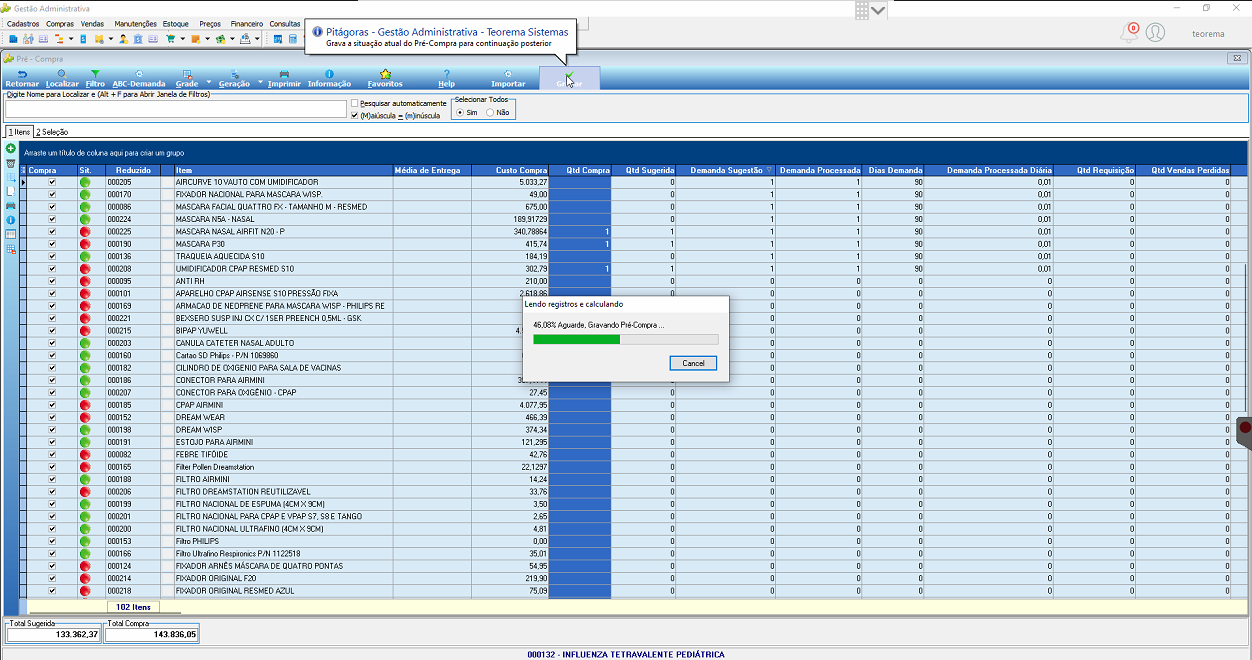
Task: Open the Cadastros menu
Action: tap(23, 23)
